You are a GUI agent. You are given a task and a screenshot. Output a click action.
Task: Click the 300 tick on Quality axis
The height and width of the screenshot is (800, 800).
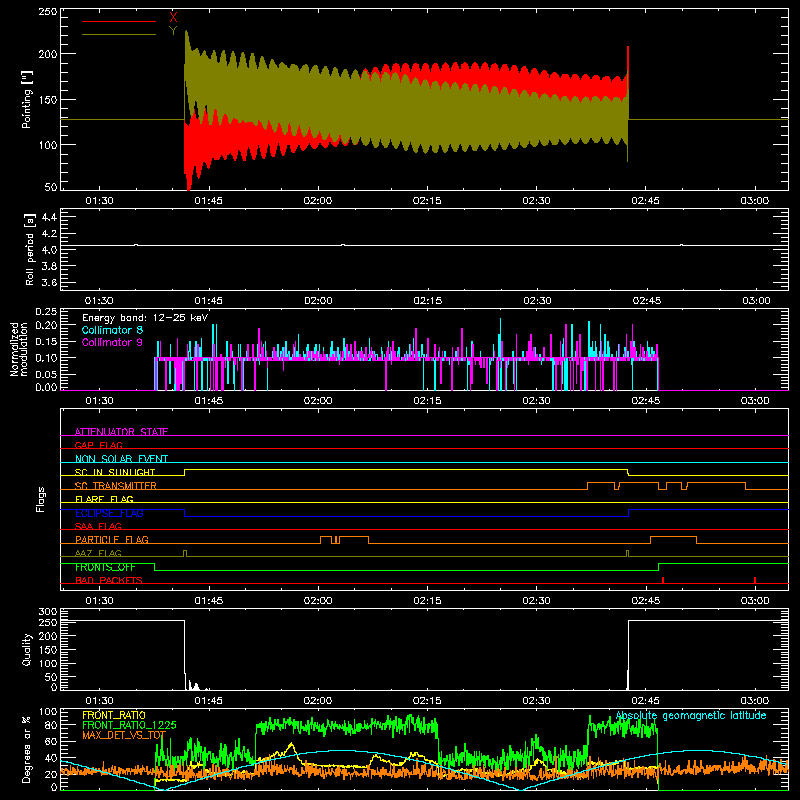click(48, 612)
